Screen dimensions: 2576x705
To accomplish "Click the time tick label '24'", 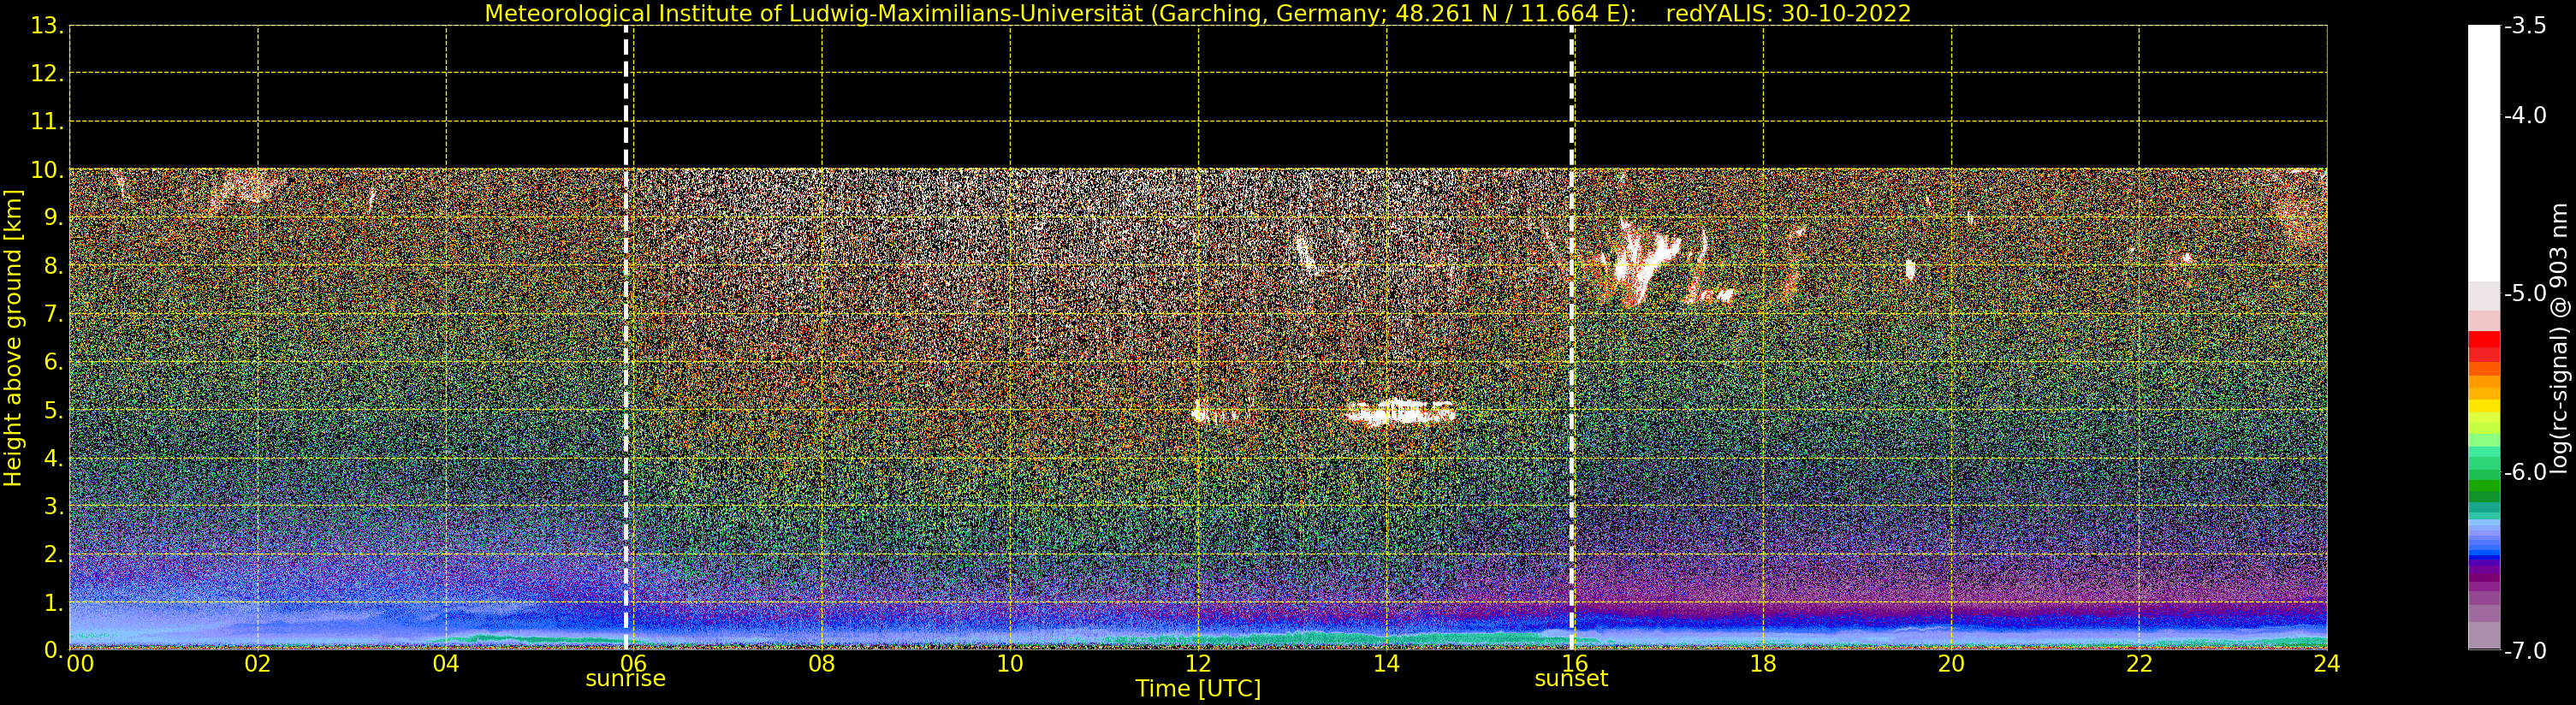I will point(2327,664).
